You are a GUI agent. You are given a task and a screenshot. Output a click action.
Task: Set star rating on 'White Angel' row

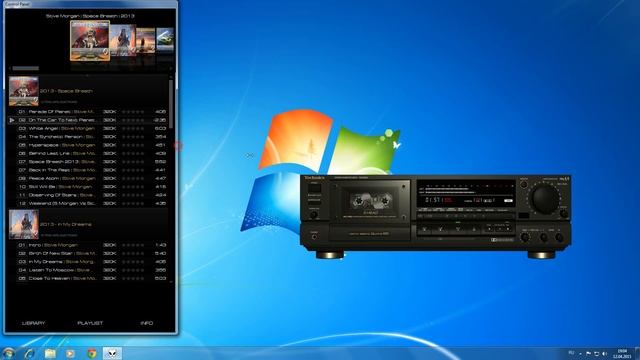[x=133, y=128]
